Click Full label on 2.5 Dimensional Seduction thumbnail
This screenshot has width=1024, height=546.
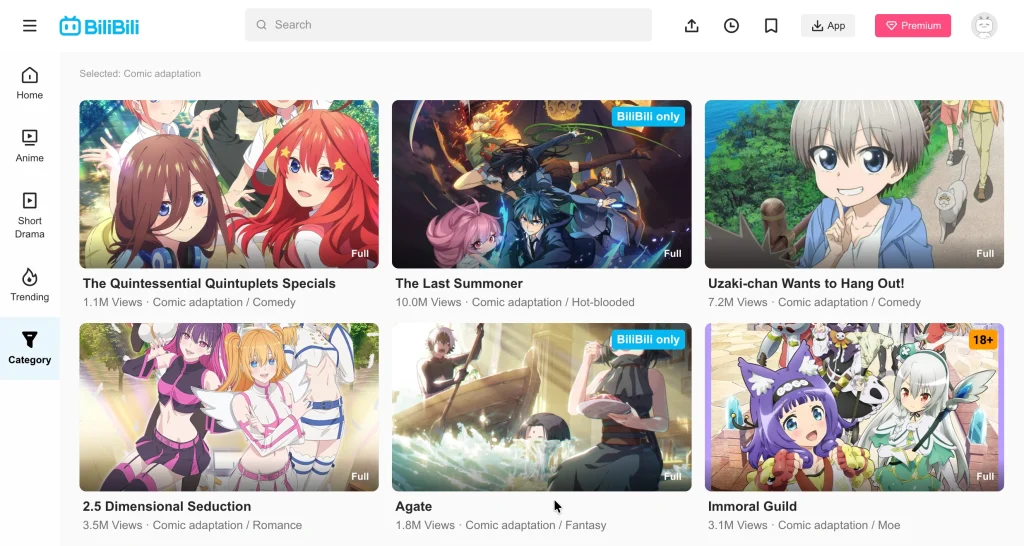360,476
